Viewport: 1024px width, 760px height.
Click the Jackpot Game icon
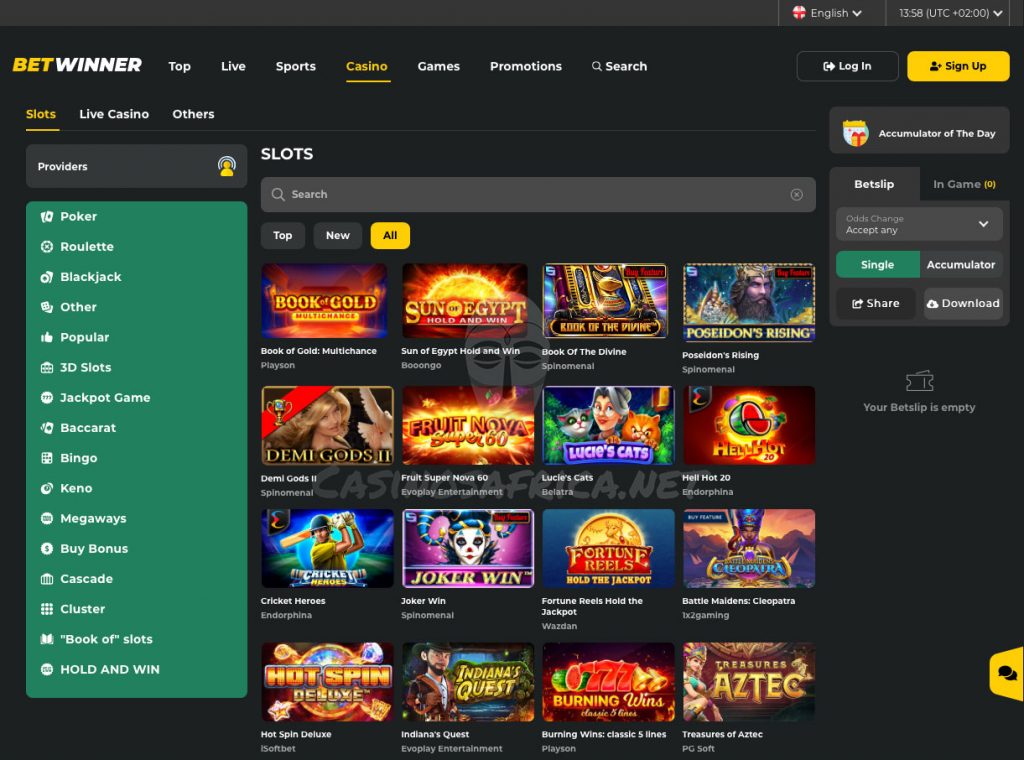pos(46,398)
